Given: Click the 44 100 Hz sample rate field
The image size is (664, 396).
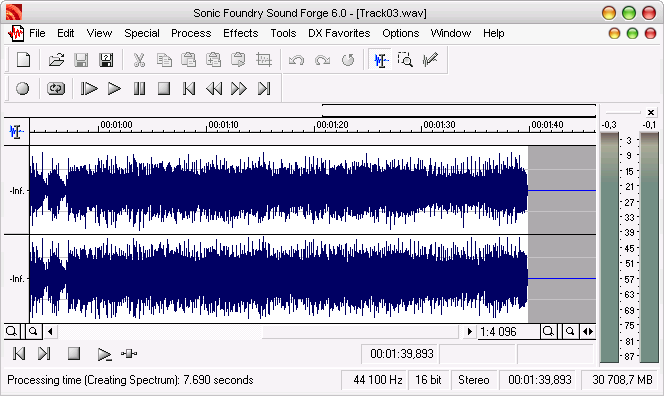Looking at the screenshot, I should (x=374, y=380).
